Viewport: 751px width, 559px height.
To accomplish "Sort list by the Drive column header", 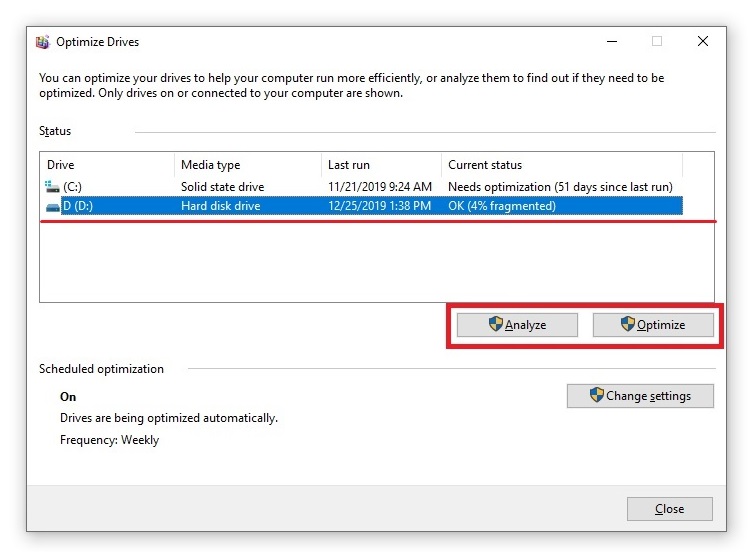I will (x=107, y=165).
